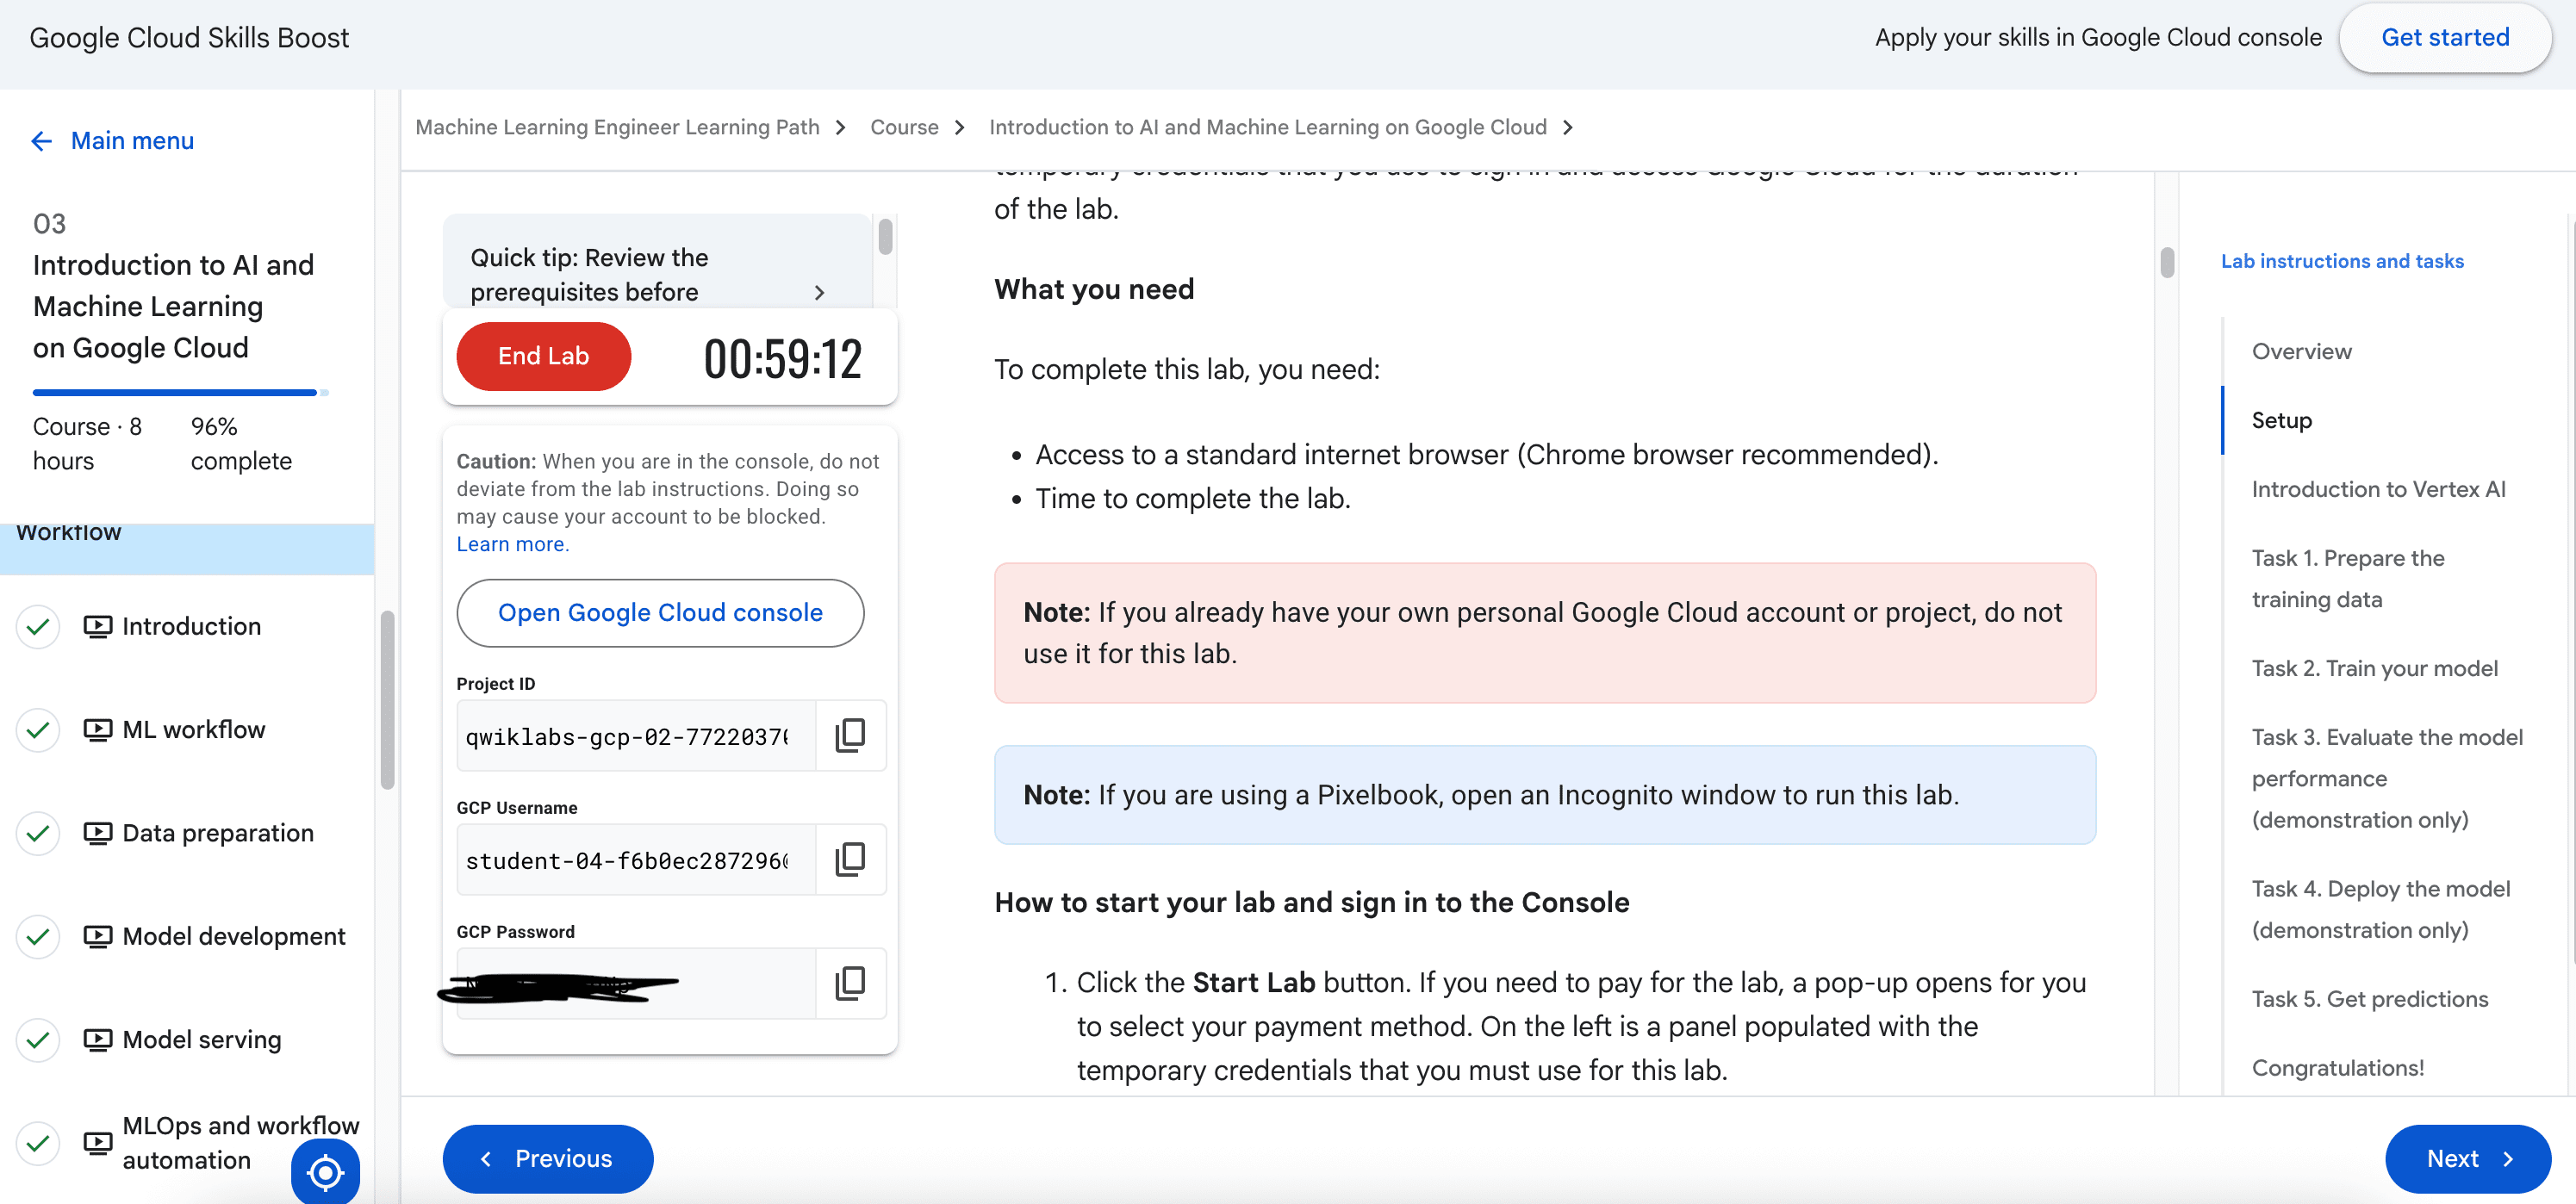Click the MLOps and workflow automation checkmark
Screen dimensions: 2576x1204
click(x=38, y=1142)
